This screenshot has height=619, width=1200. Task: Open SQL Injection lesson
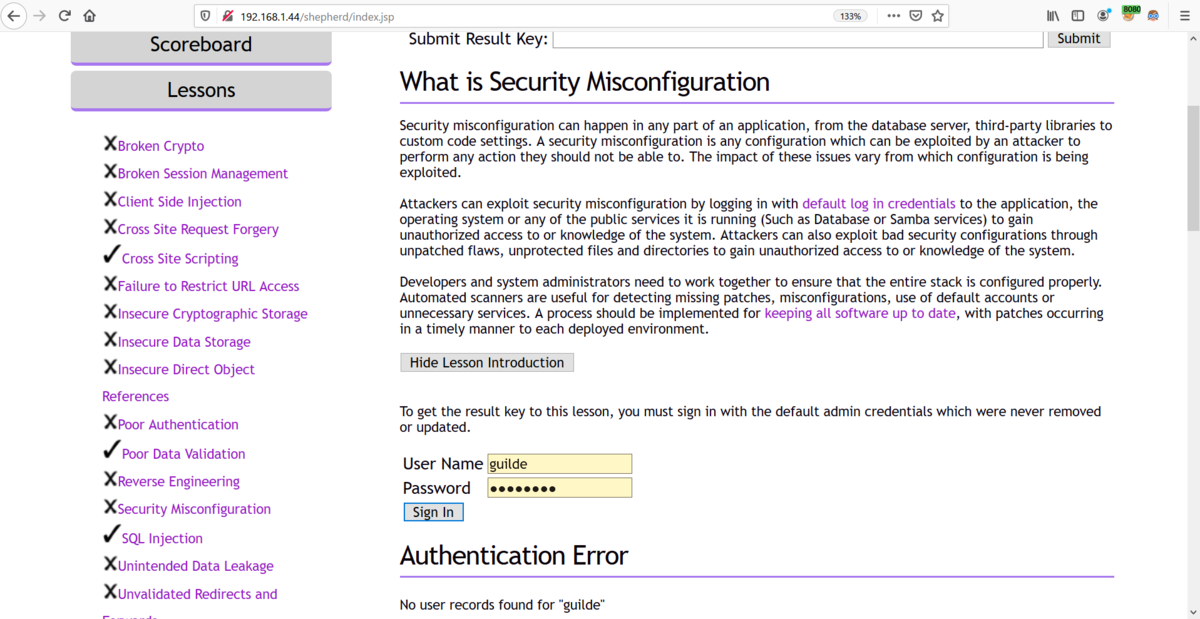tap(162, 538)
